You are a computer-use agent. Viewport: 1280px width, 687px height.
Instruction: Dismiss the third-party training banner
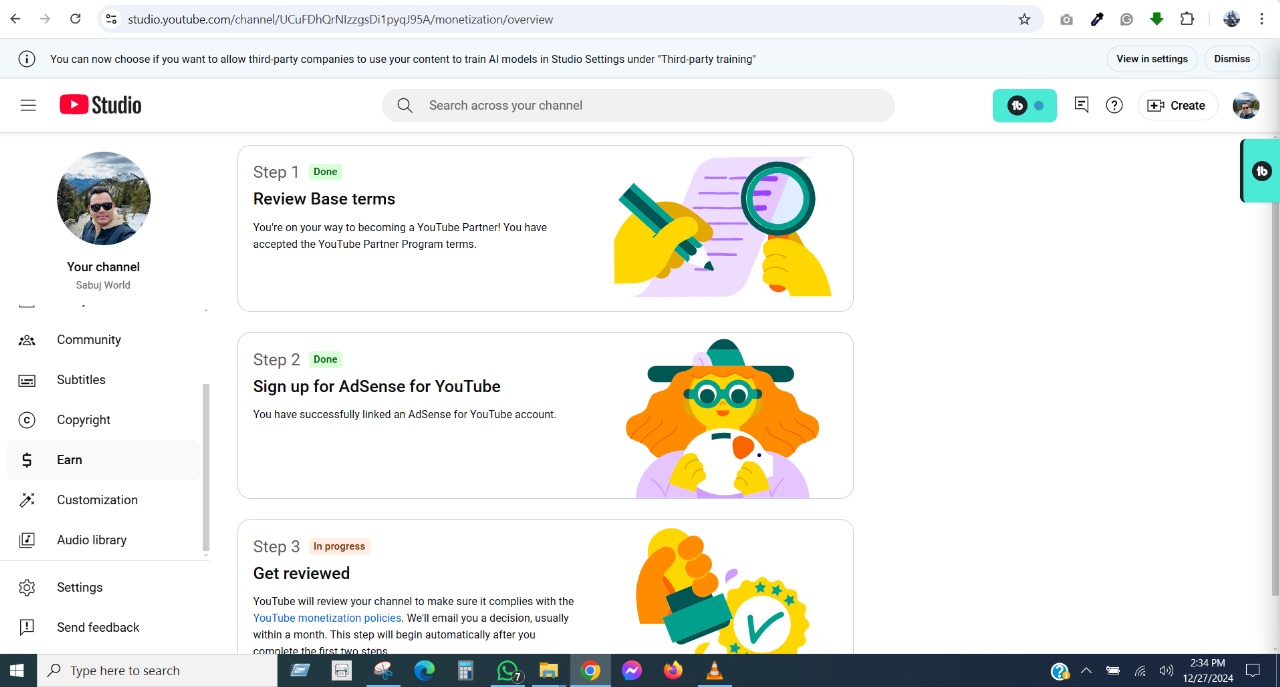coord(1232,59)
